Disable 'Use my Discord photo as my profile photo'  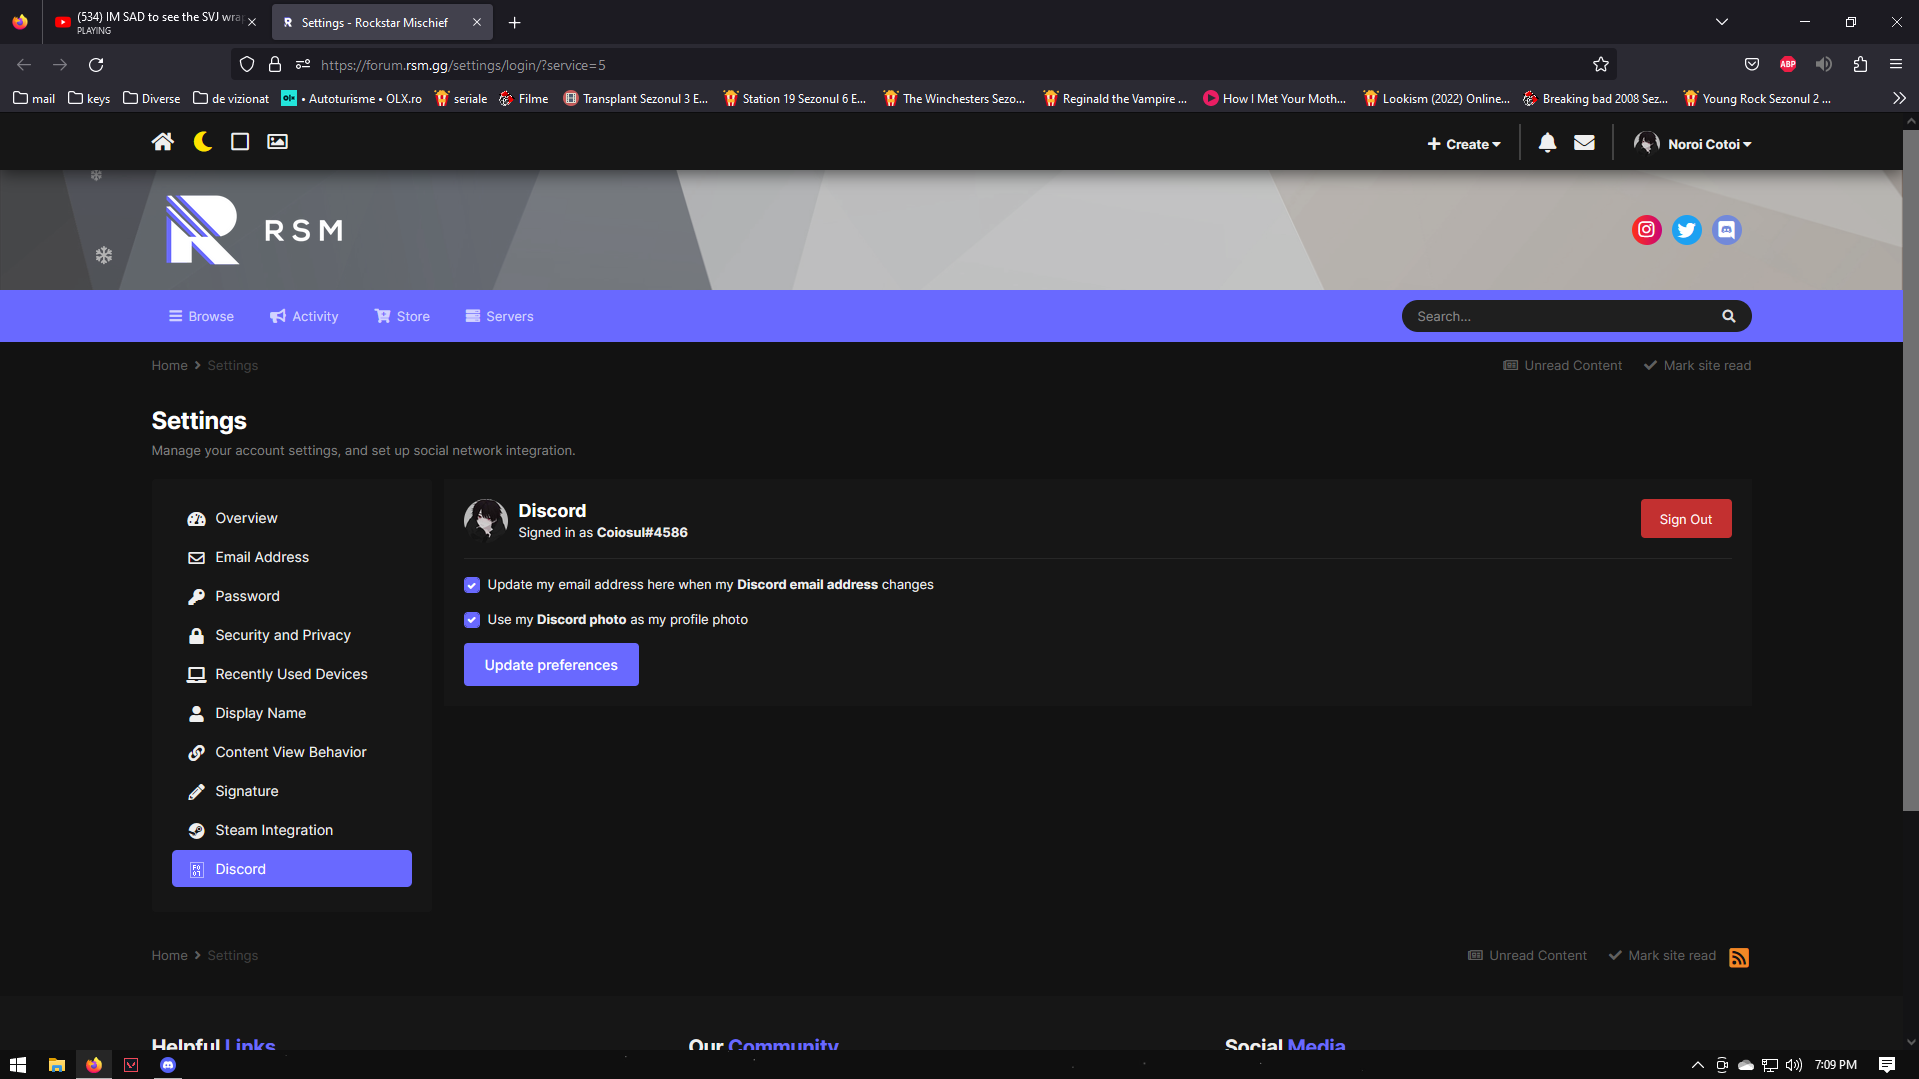(471, 620)
